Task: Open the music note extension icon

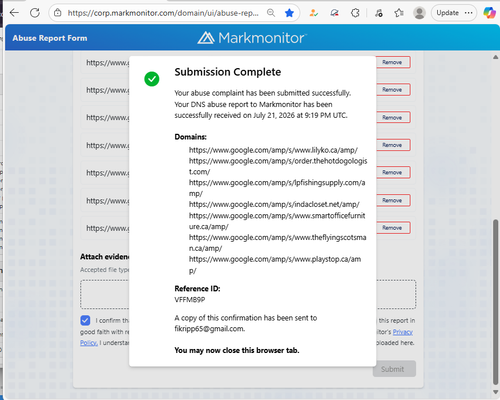Action: [378, 13]
